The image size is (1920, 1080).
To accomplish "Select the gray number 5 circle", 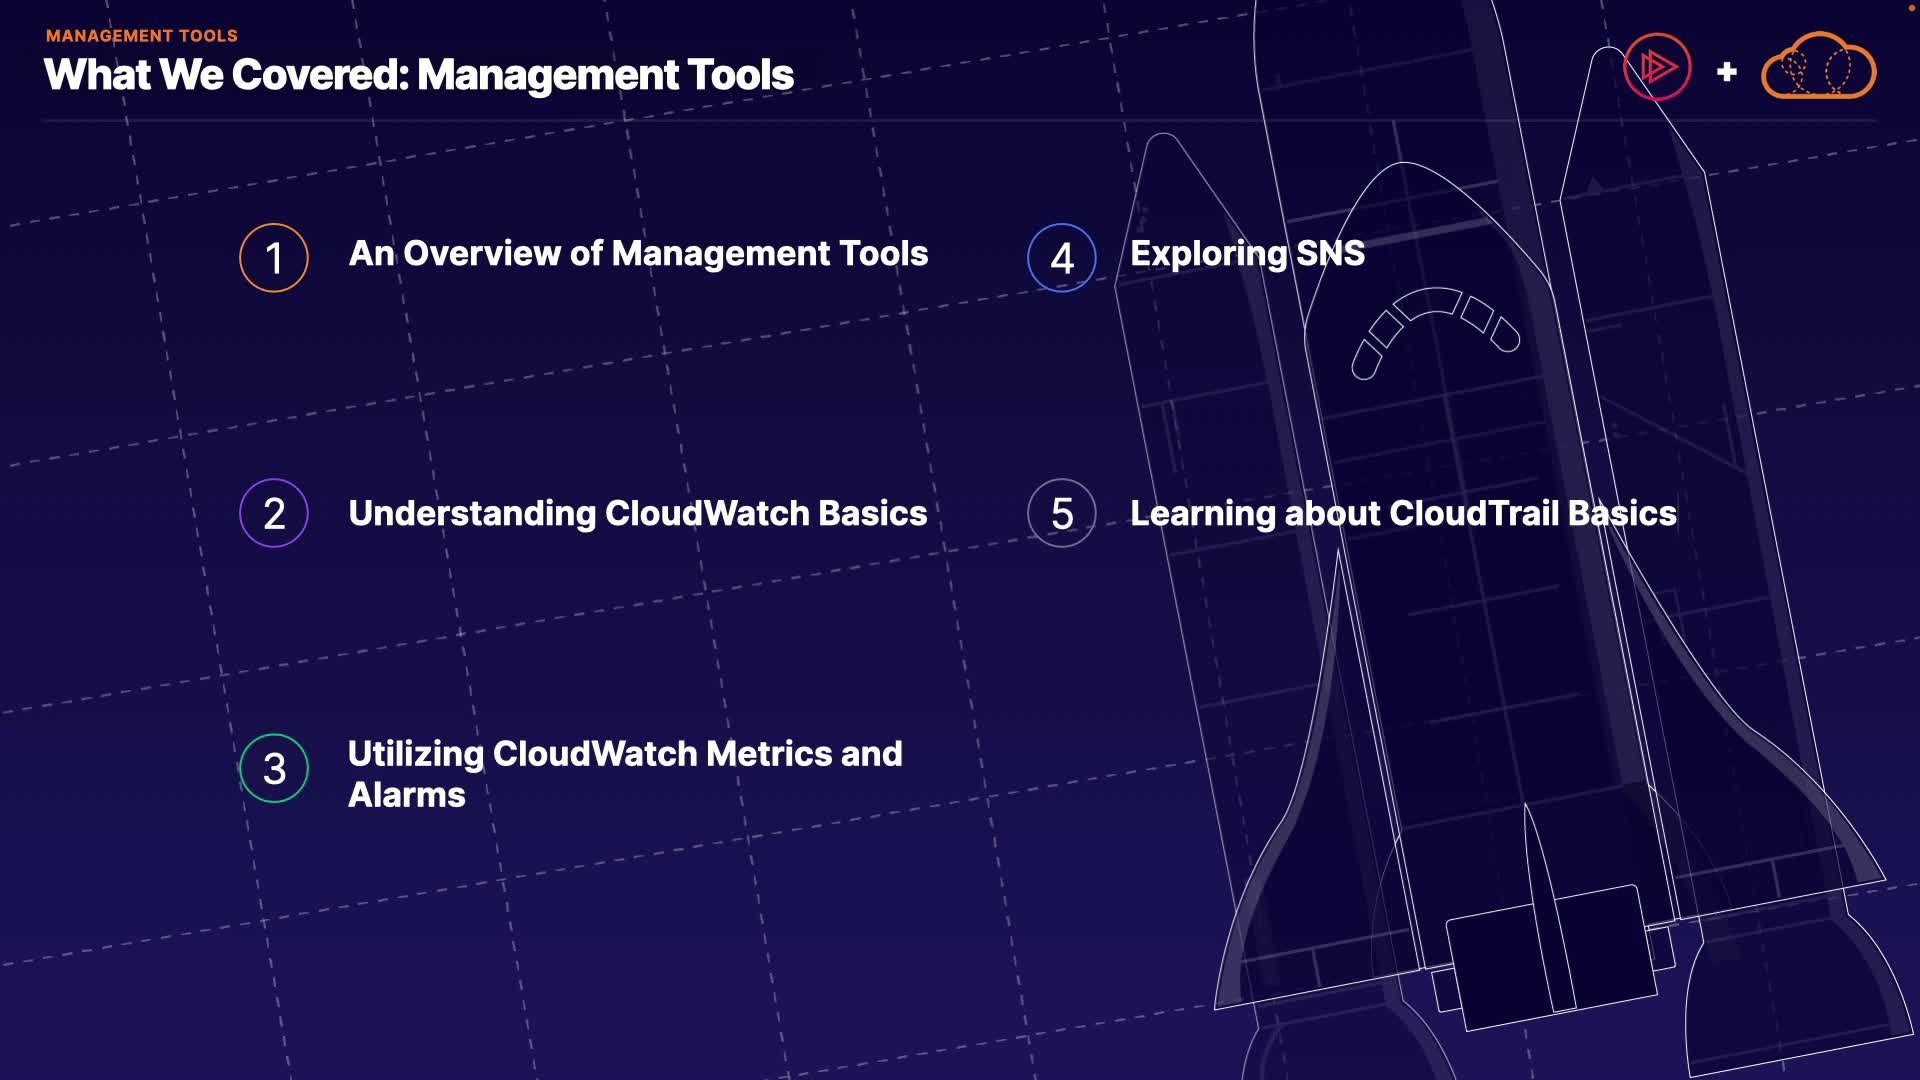I will point(1061,514).
